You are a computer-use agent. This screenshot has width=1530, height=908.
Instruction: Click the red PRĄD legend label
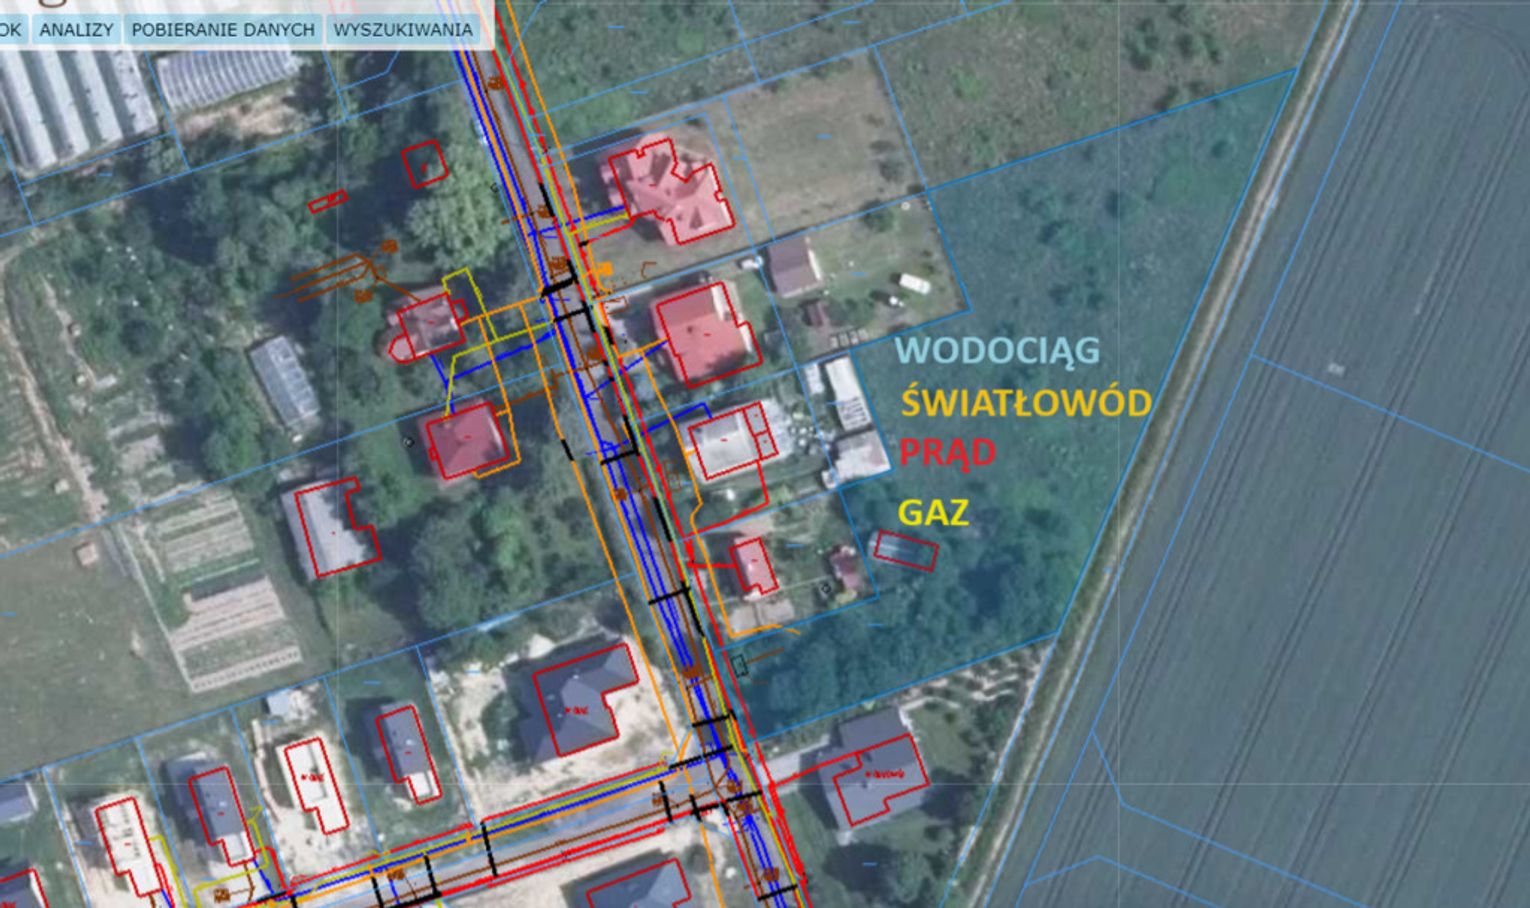946,453
